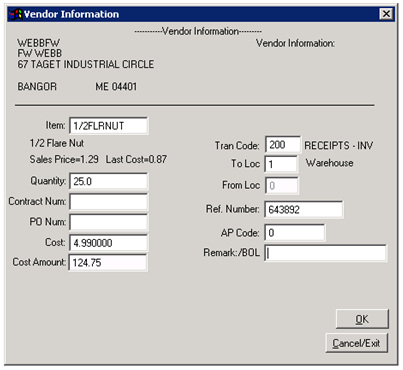
Task: Click the empty PO Num field
Action: (109, 222)
